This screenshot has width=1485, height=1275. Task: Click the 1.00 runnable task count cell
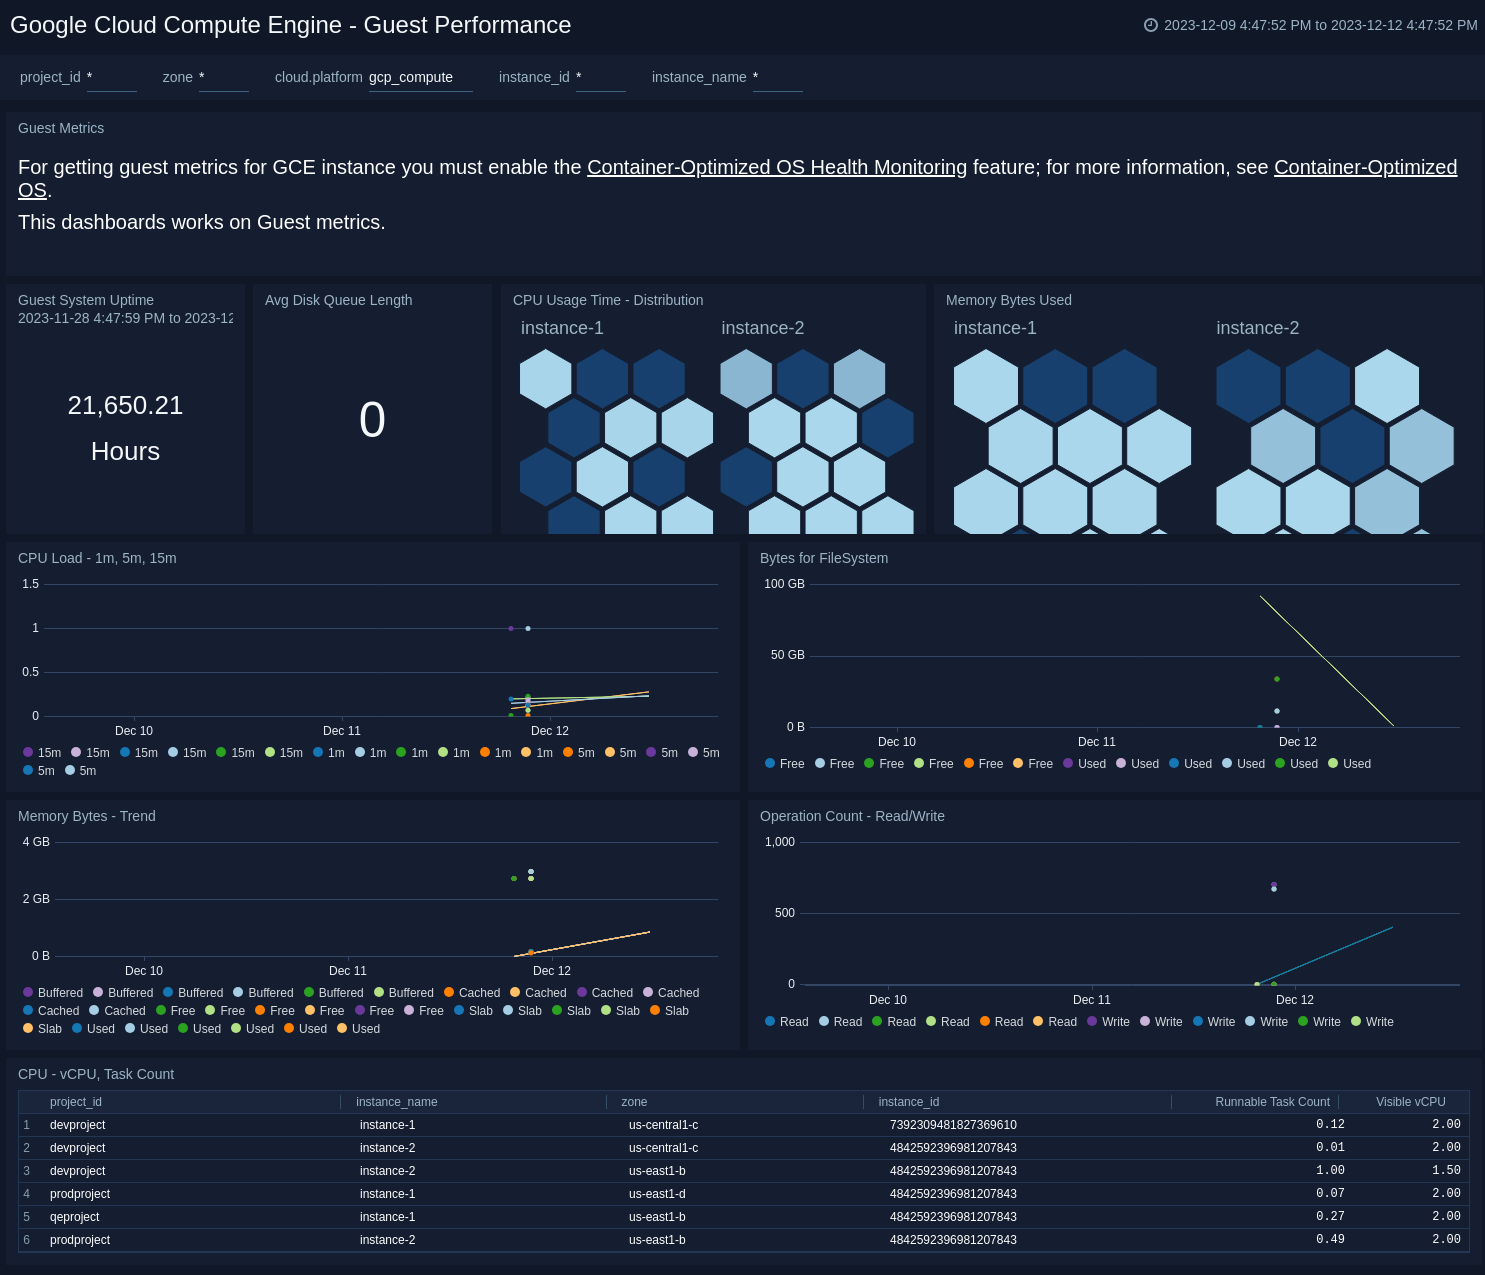1330,1171
